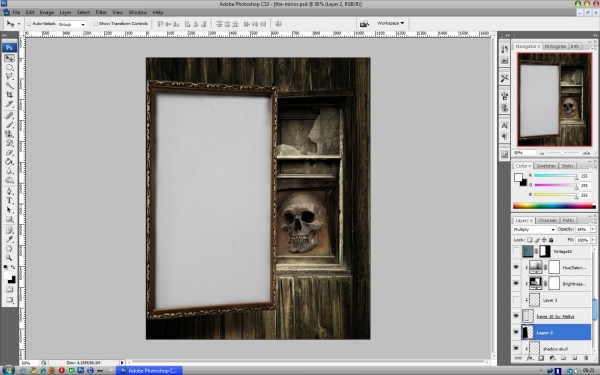Enable the Auto-Select checkbox
The image size is (600, 375).
coord(29,24)
